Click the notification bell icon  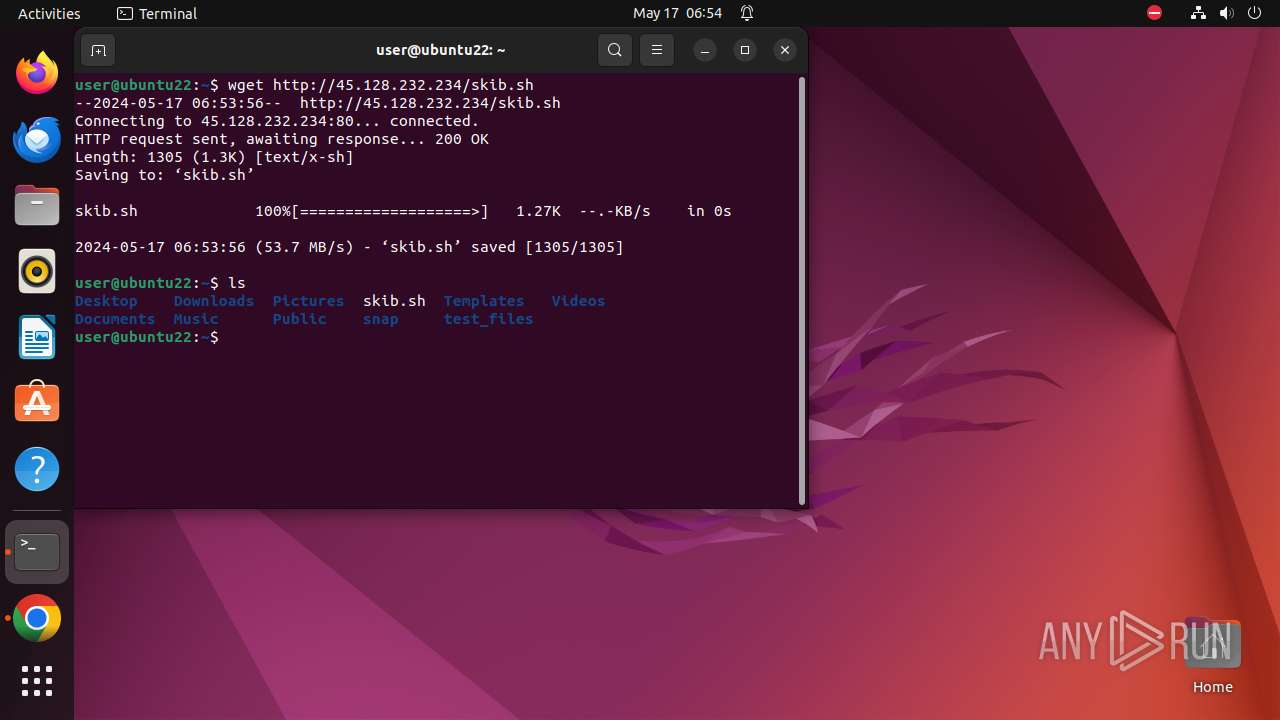[x=747, y=13]
